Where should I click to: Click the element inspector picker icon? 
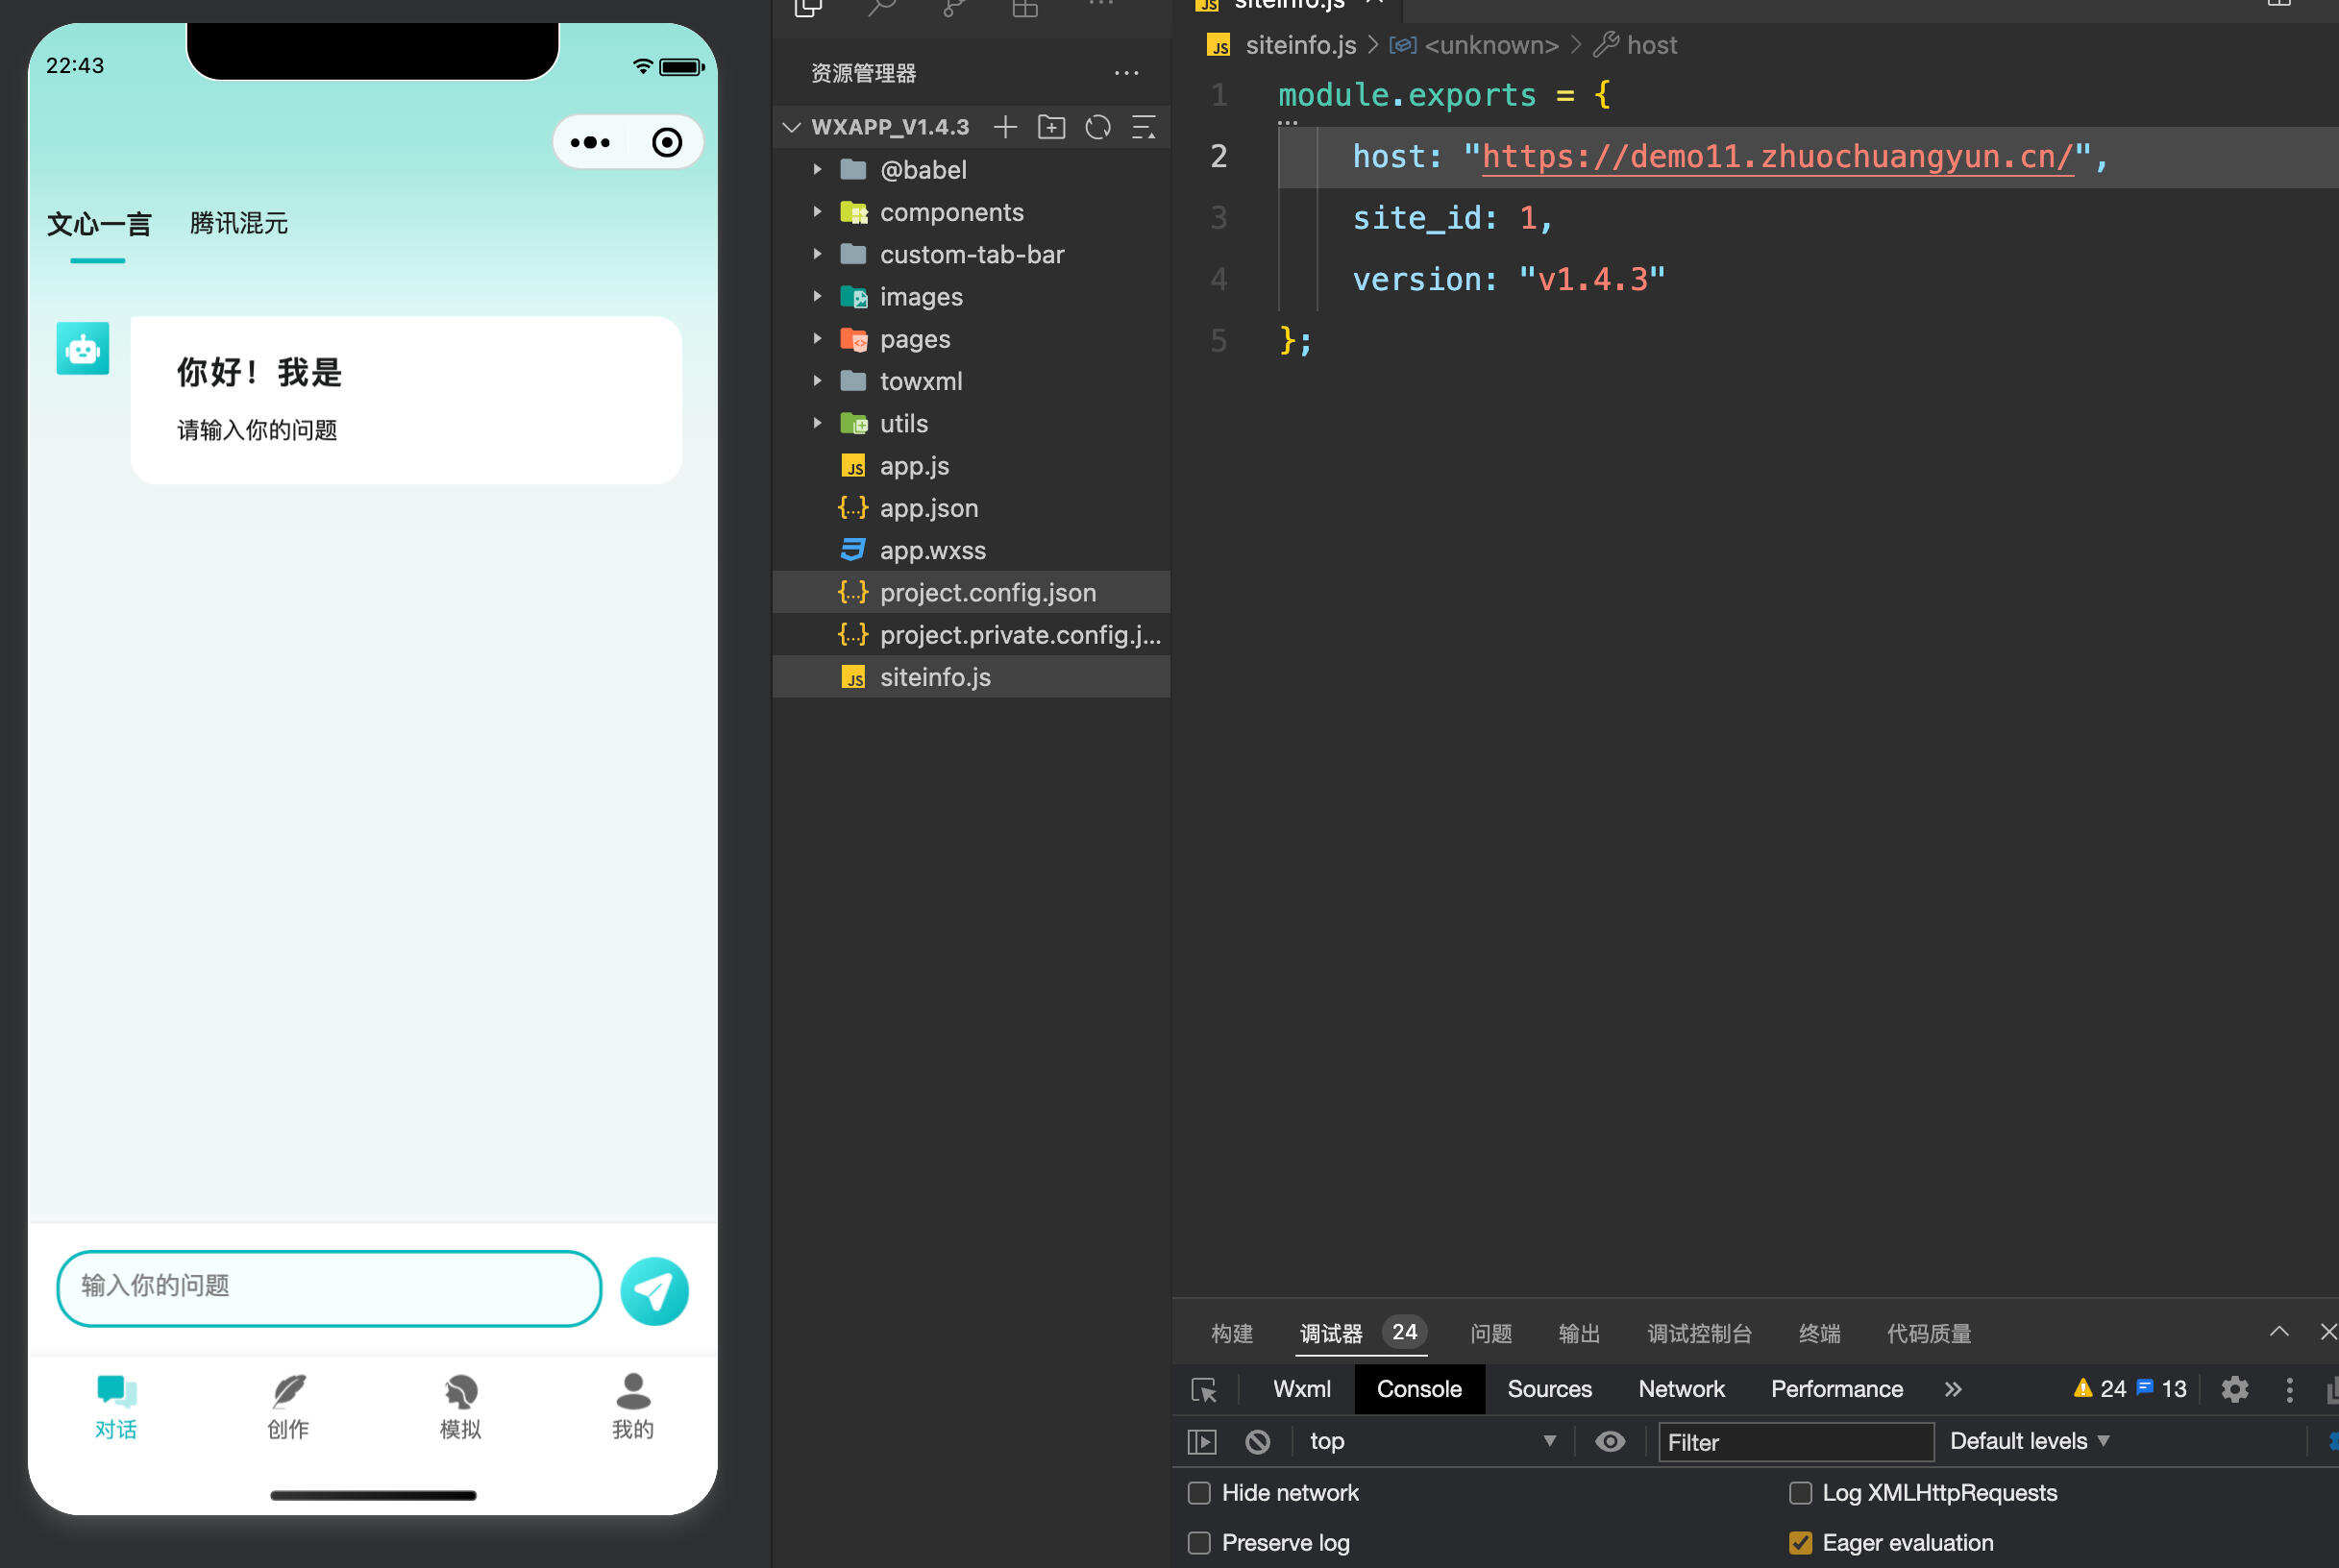point(1204,1389)
